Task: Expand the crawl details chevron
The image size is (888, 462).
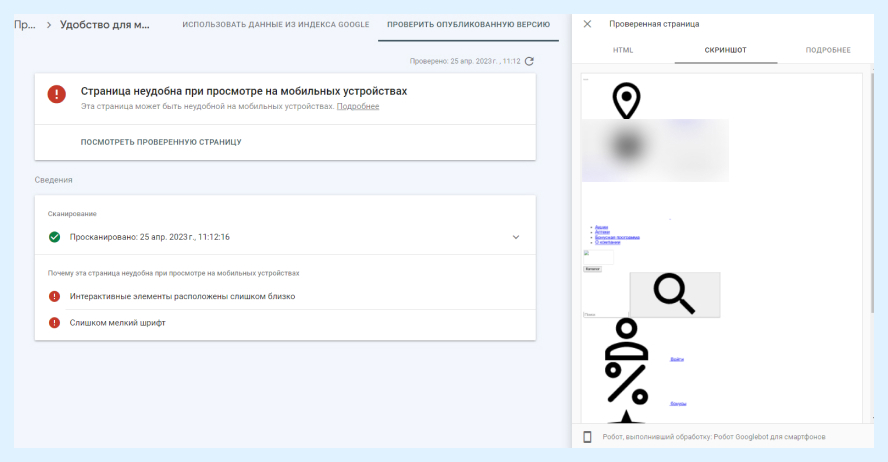Action: pos(516,237)
